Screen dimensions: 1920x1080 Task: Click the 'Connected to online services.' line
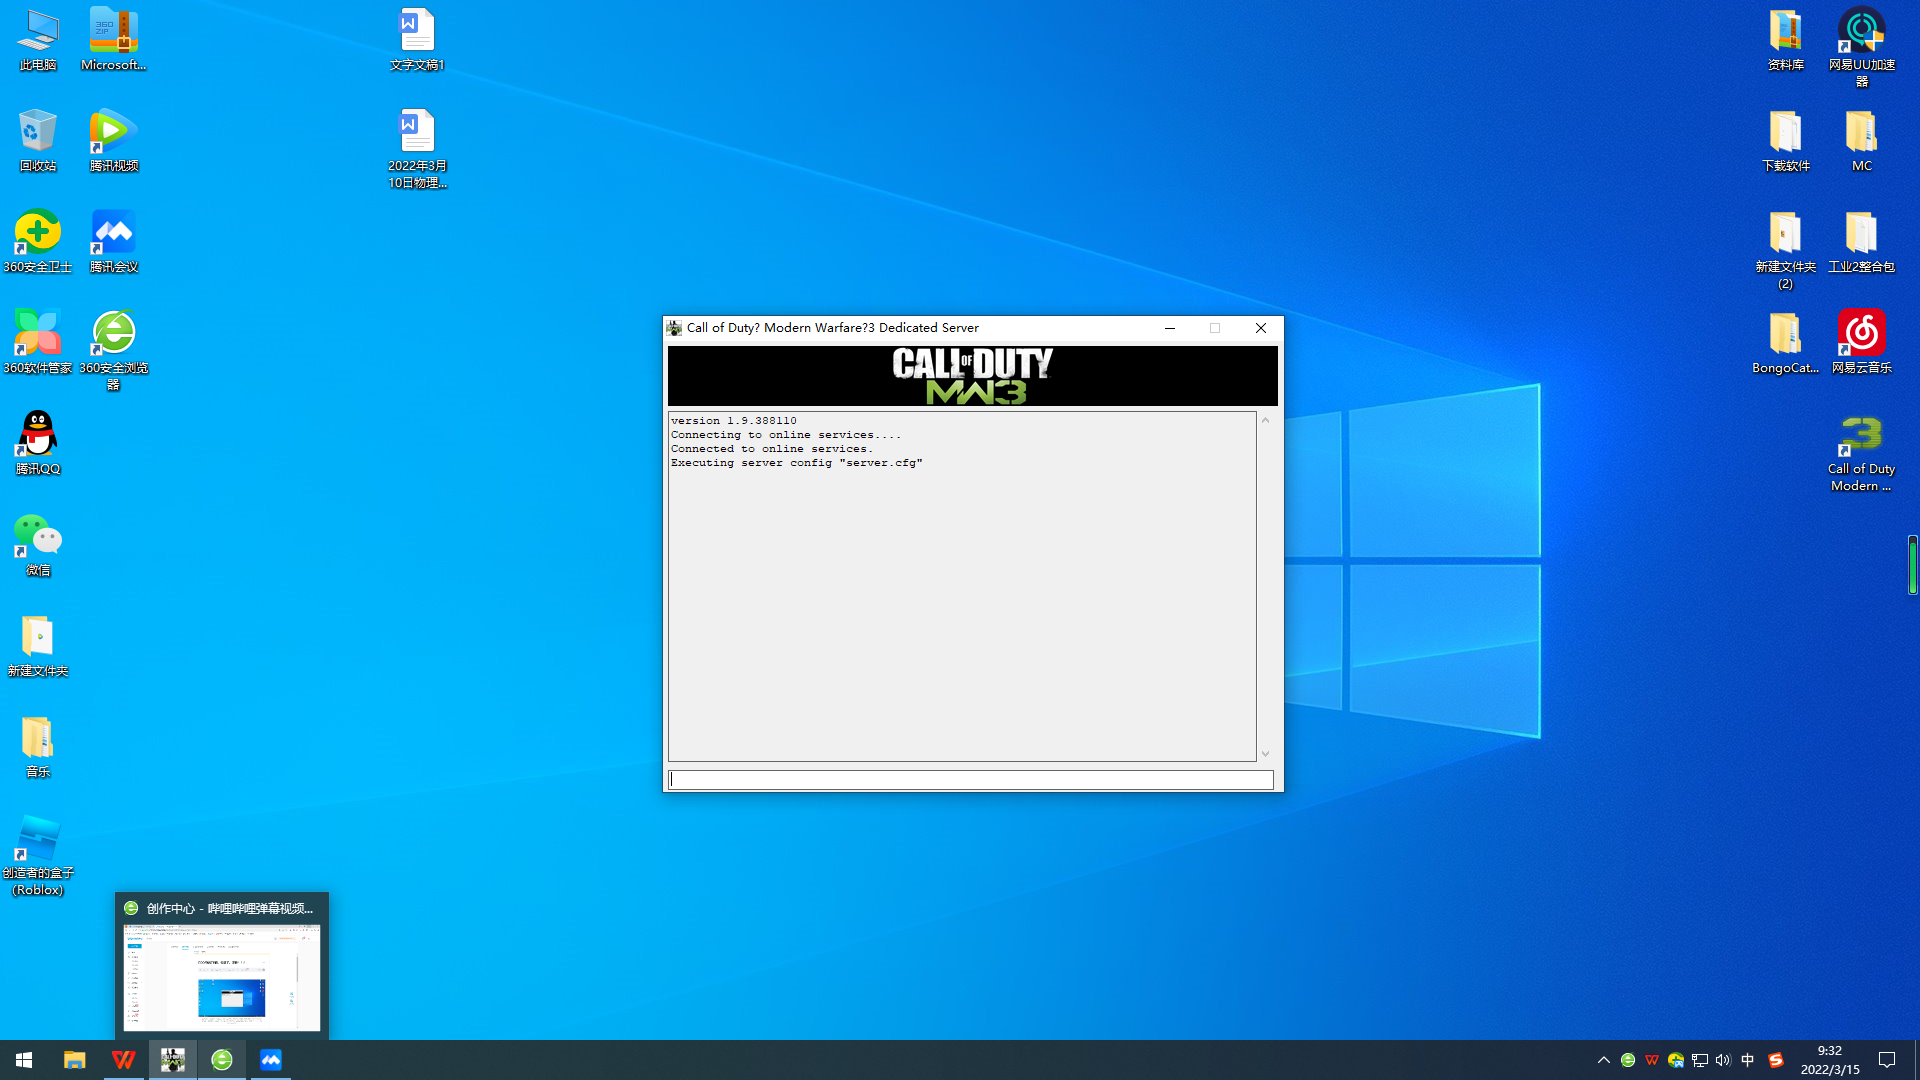(x=772, y=449)
